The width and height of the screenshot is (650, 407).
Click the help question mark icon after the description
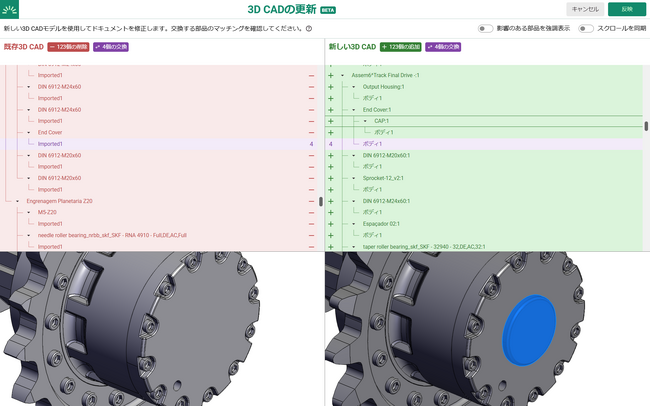pyautogui.click(x=309, y=29)
